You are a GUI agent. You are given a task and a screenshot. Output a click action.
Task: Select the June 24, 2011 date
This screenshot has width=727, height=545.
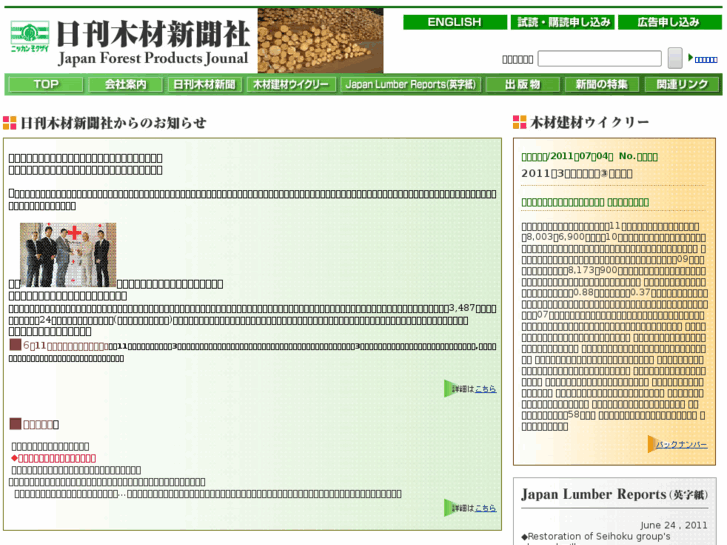click(x=674, y=525)
